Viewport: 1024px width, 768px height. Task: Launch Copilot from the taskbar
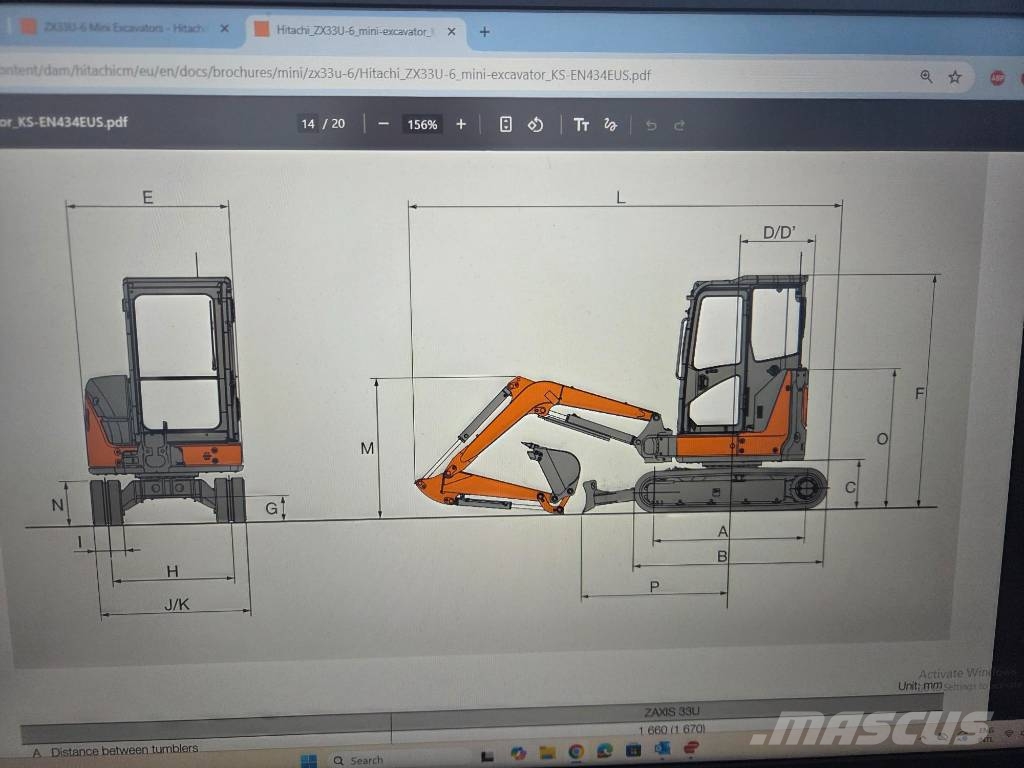tap(519, 753)
